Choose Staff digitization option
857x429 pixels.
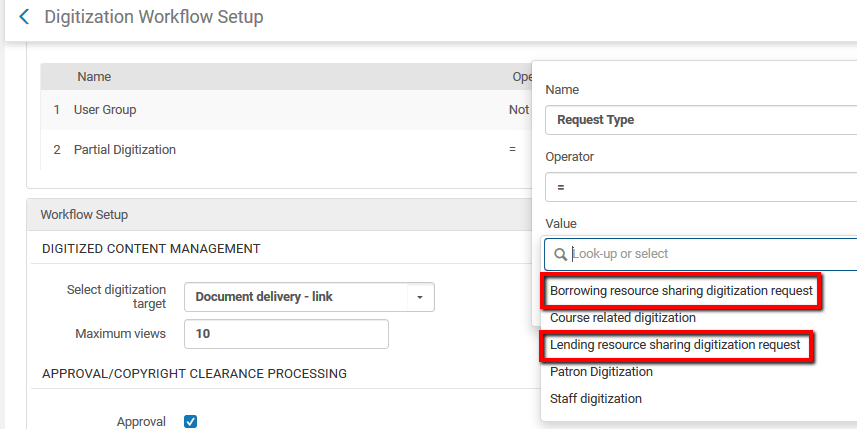click(x=596, y=399)
